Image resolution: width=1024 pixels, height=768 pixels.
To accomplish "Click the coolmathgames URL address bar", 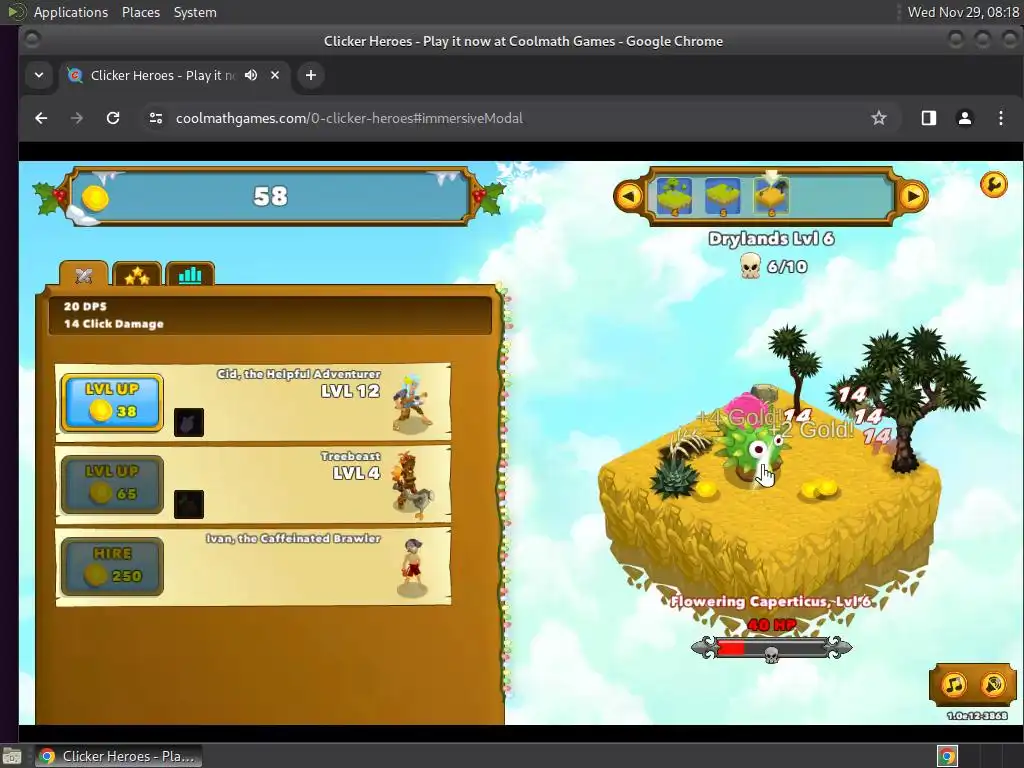I will (x=349, y=118).
